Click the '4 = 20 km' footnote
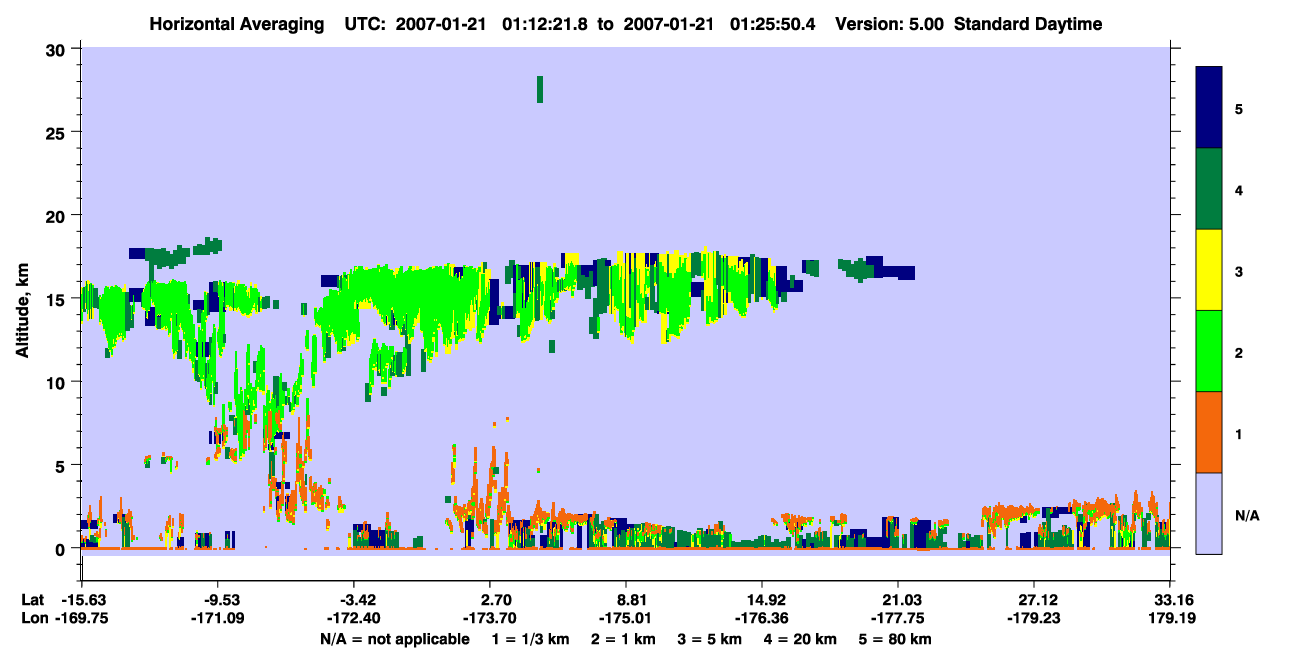 tap(801, 639)
